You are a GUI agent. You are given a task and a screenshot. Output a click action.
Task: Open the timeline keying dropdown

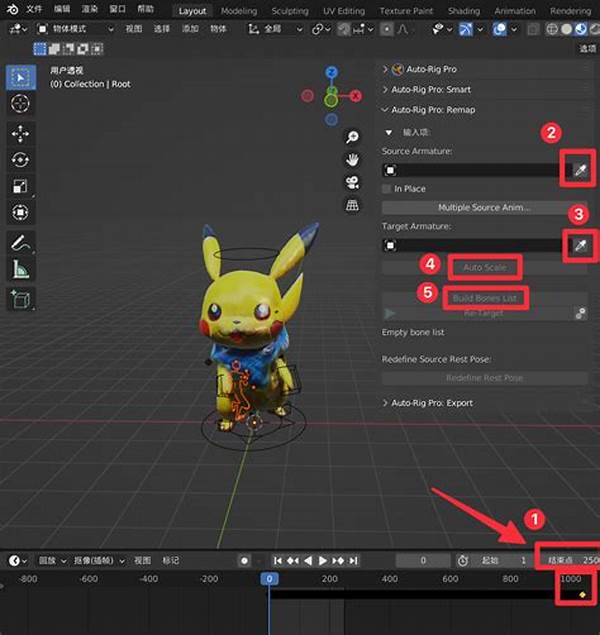pos(99,560)
